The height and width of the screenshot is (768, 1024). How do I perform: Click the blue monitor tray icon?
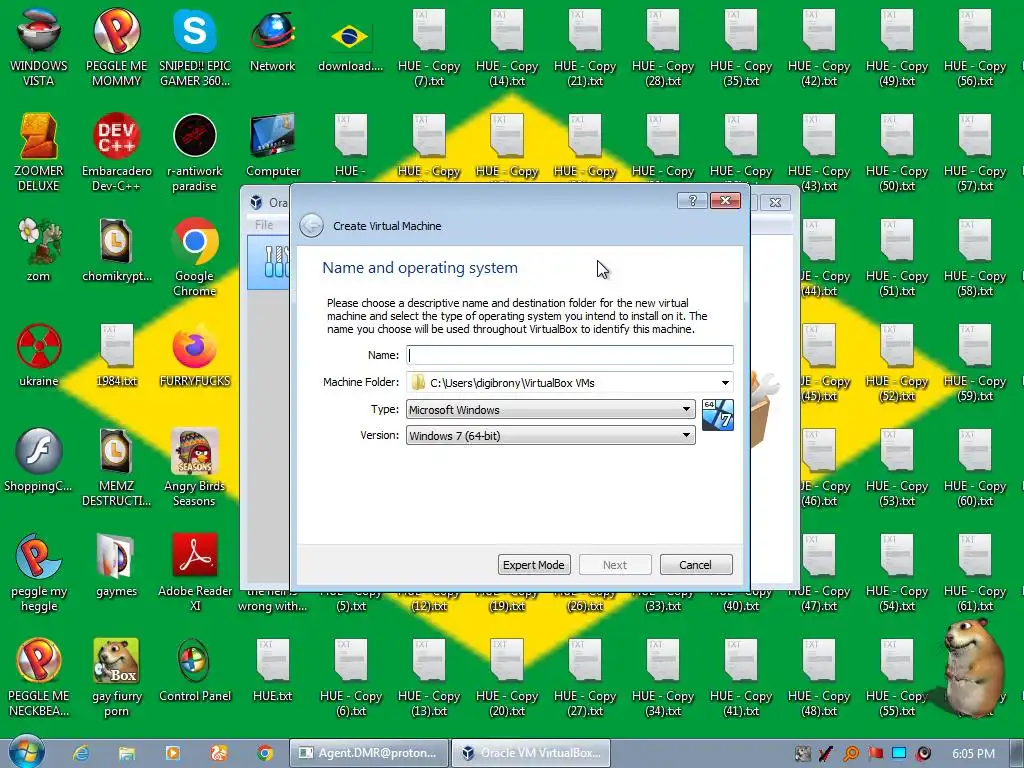(x=899, y=754)
